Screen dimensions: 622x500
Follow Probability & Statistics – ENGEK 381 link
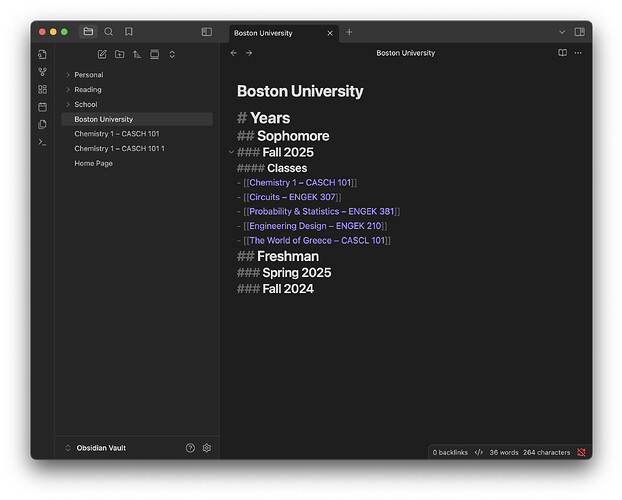click(322, 212)
